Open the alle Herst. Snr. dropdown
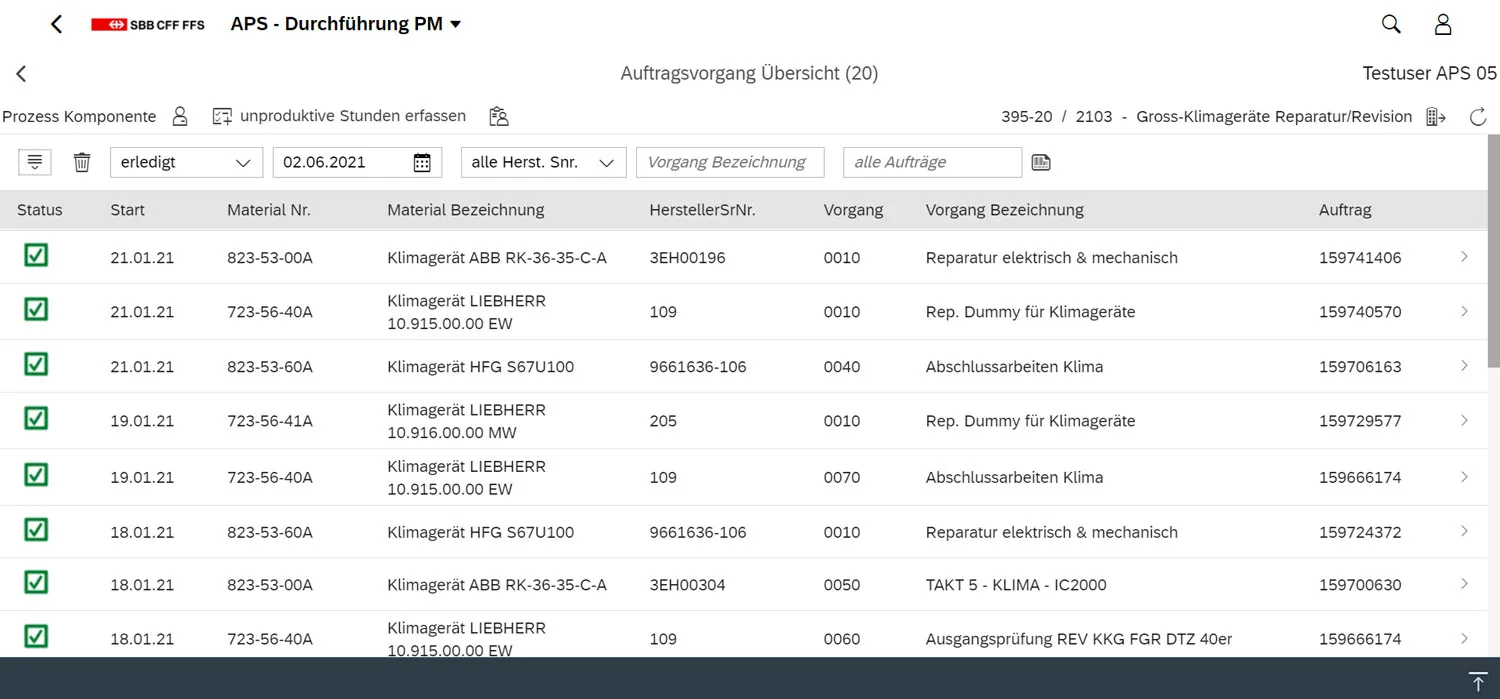 pos(543,162)
